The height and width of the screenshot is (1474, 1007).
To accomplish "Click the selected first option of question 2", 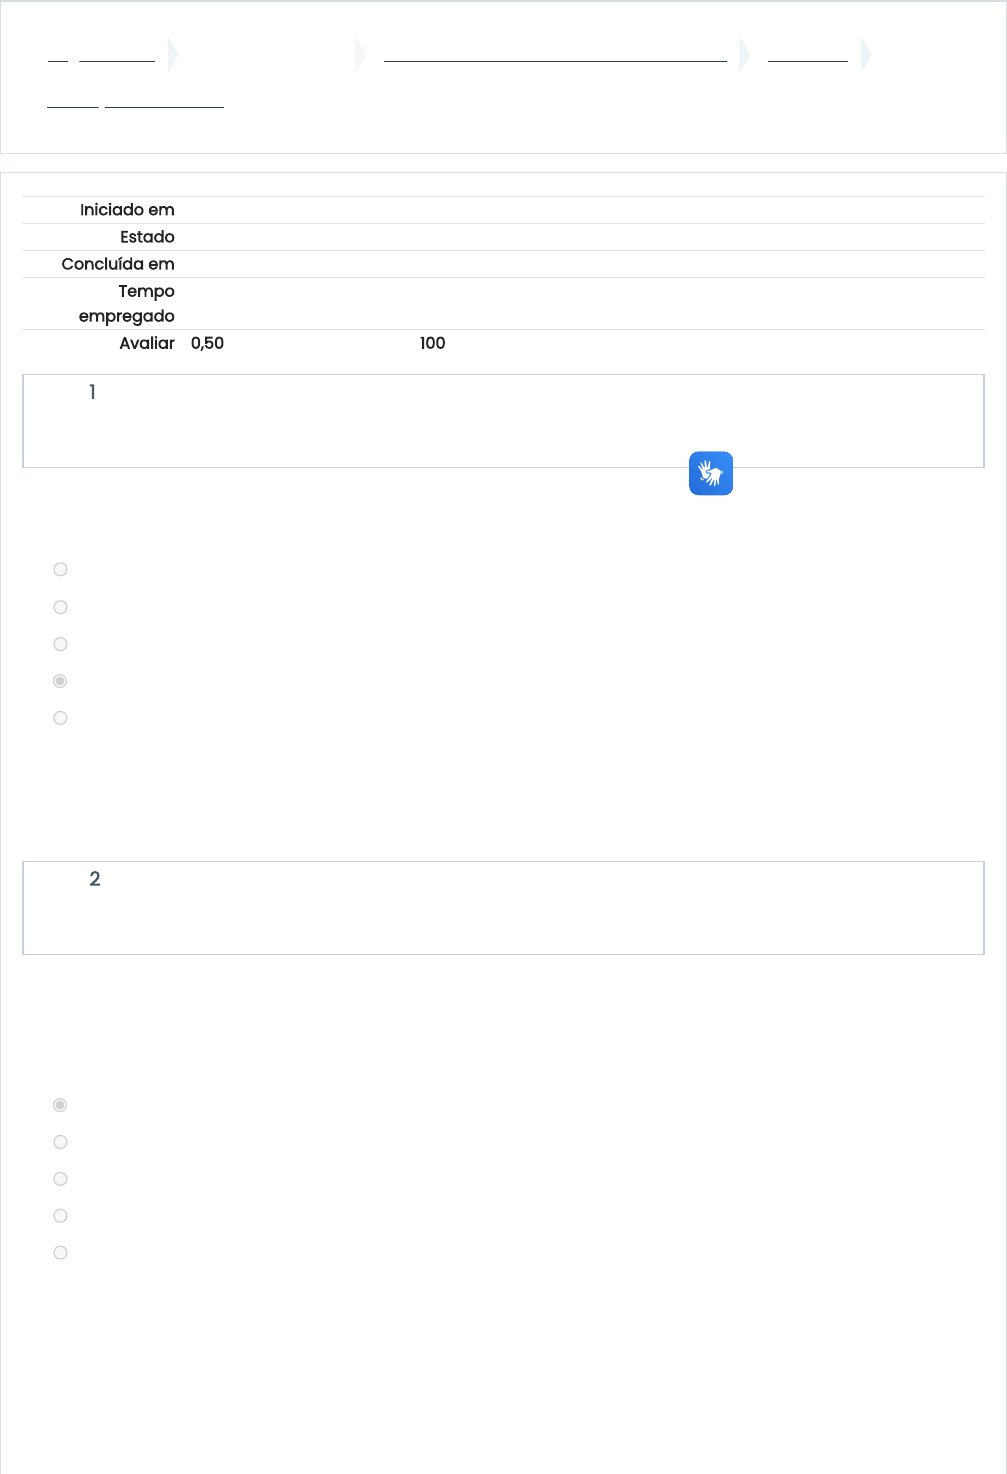I will pos(60,1105).
